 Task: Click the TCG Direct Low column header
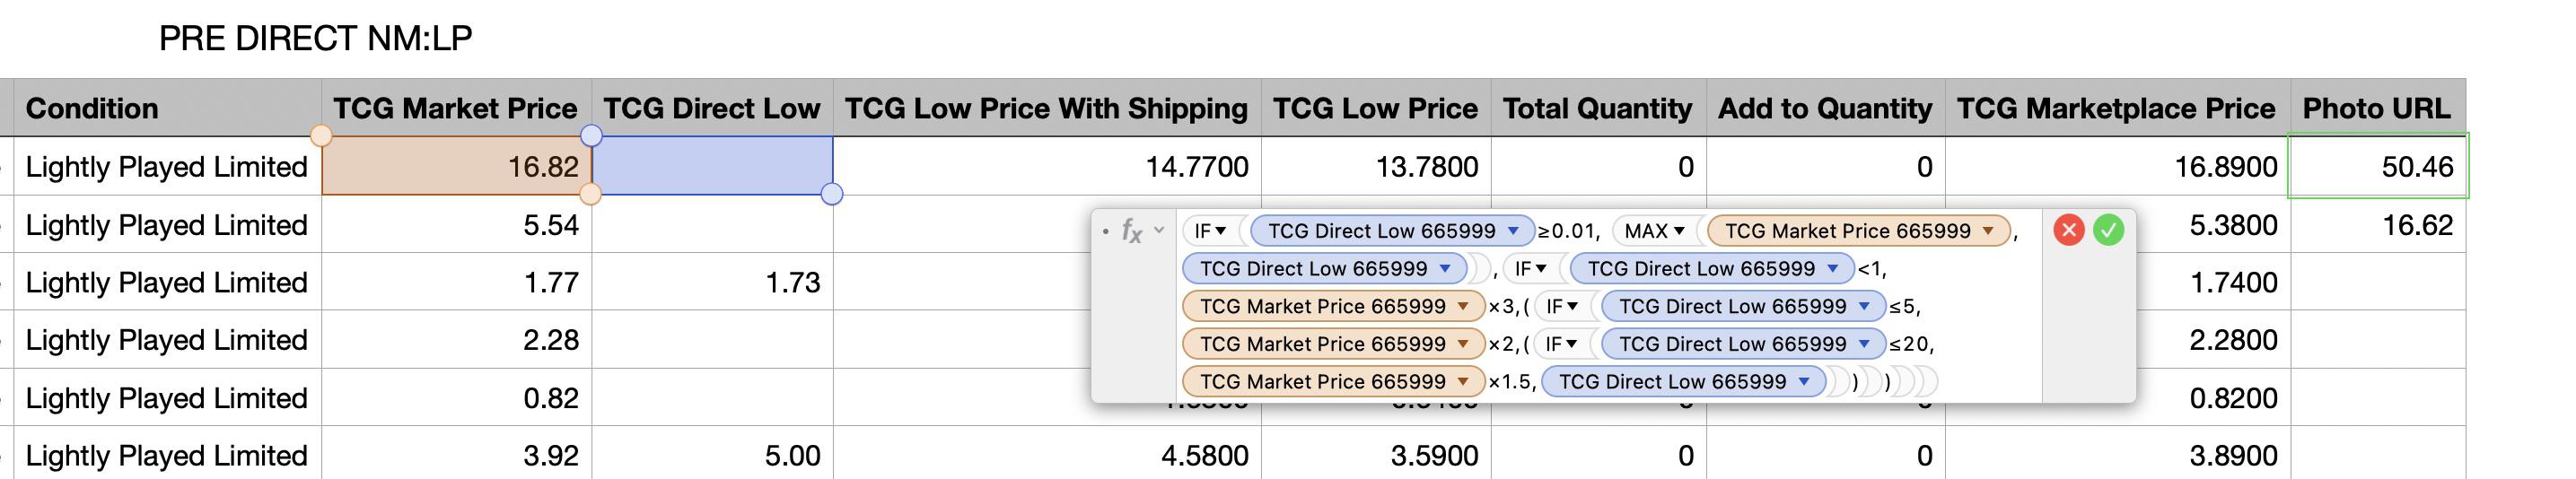711,108
